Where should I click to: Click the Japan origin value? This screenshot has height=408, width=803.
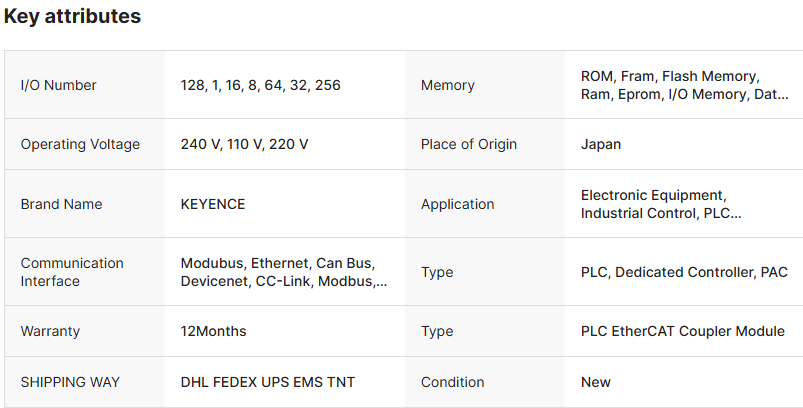click(x=601, y=144)
